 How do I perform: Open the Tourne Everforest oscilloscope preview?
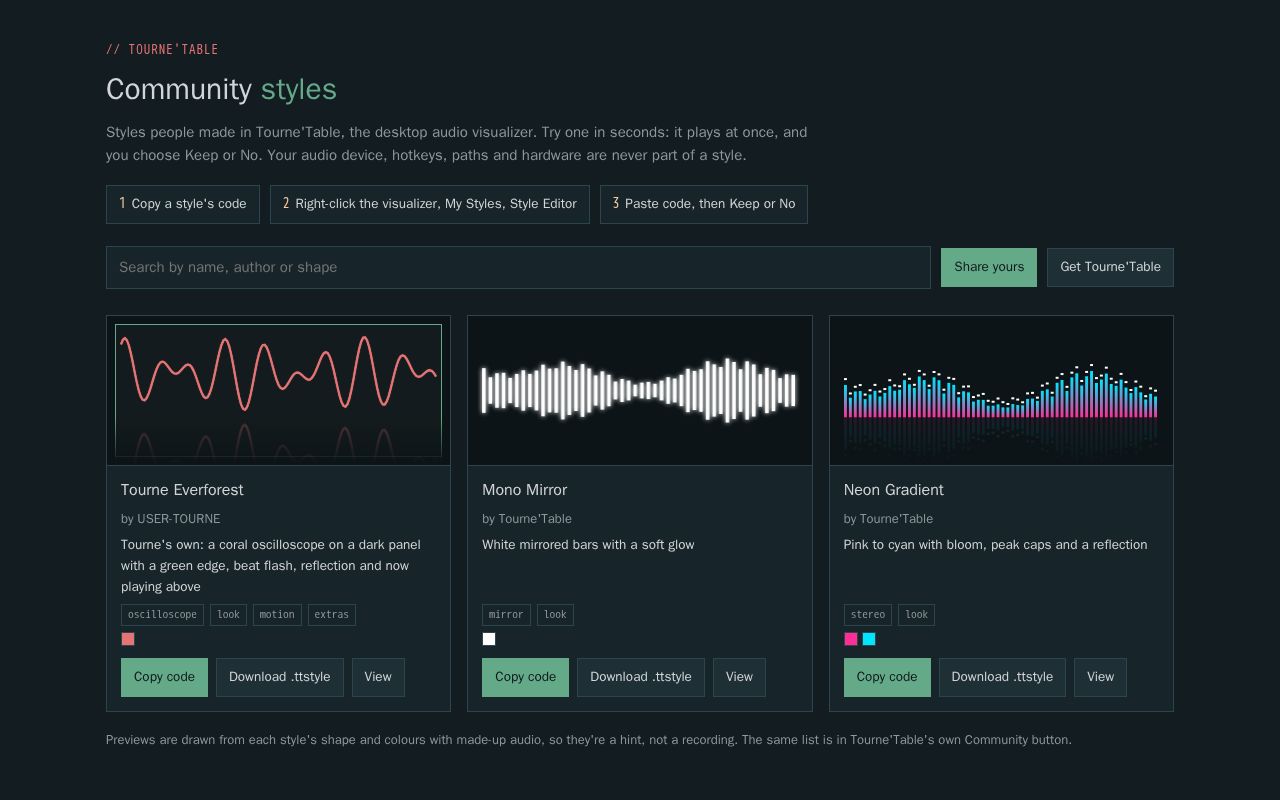(x=278, y=391)
